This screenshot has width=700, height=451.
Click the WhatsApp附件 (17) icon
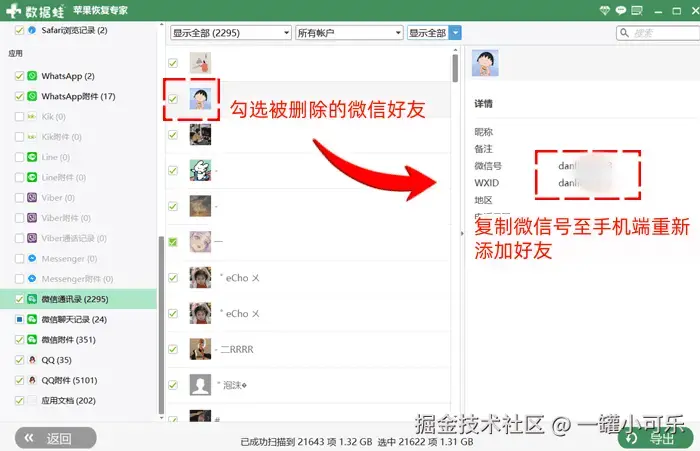click(x=32, y=96)
